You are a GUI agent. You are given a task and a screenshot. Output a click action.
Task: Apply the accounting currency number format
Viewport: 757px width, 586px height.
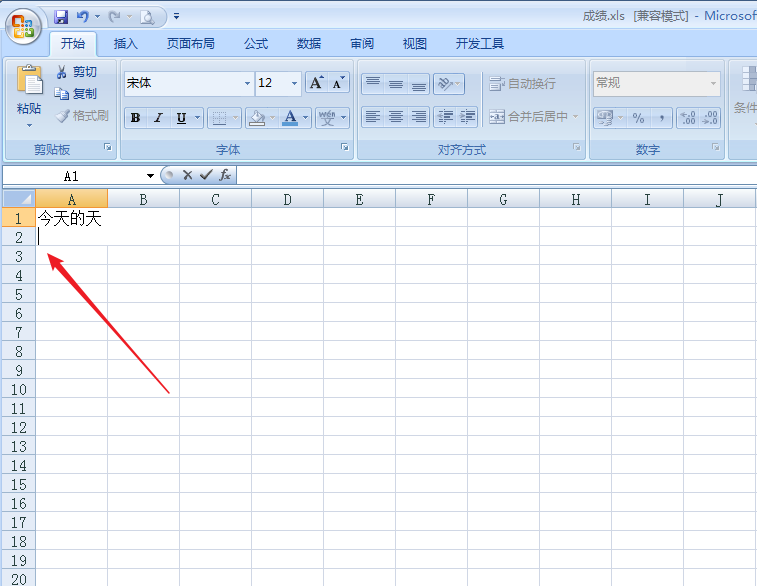pyautogui.click(x=605, y=118)
